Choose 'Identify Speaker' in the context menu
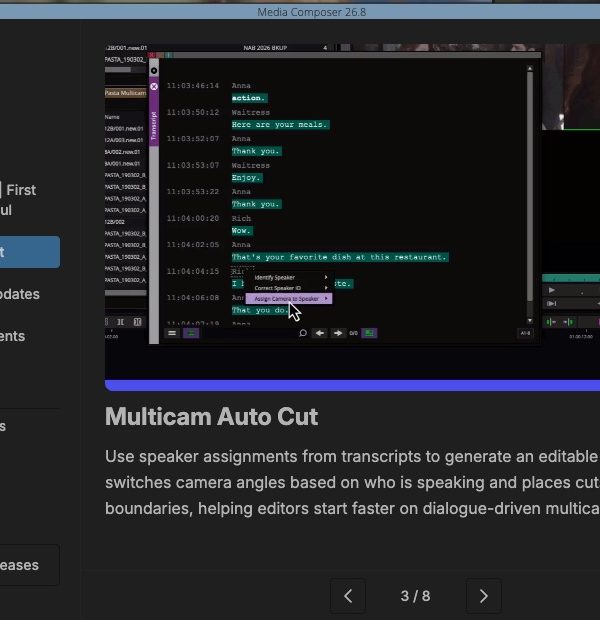 (289, 278)
